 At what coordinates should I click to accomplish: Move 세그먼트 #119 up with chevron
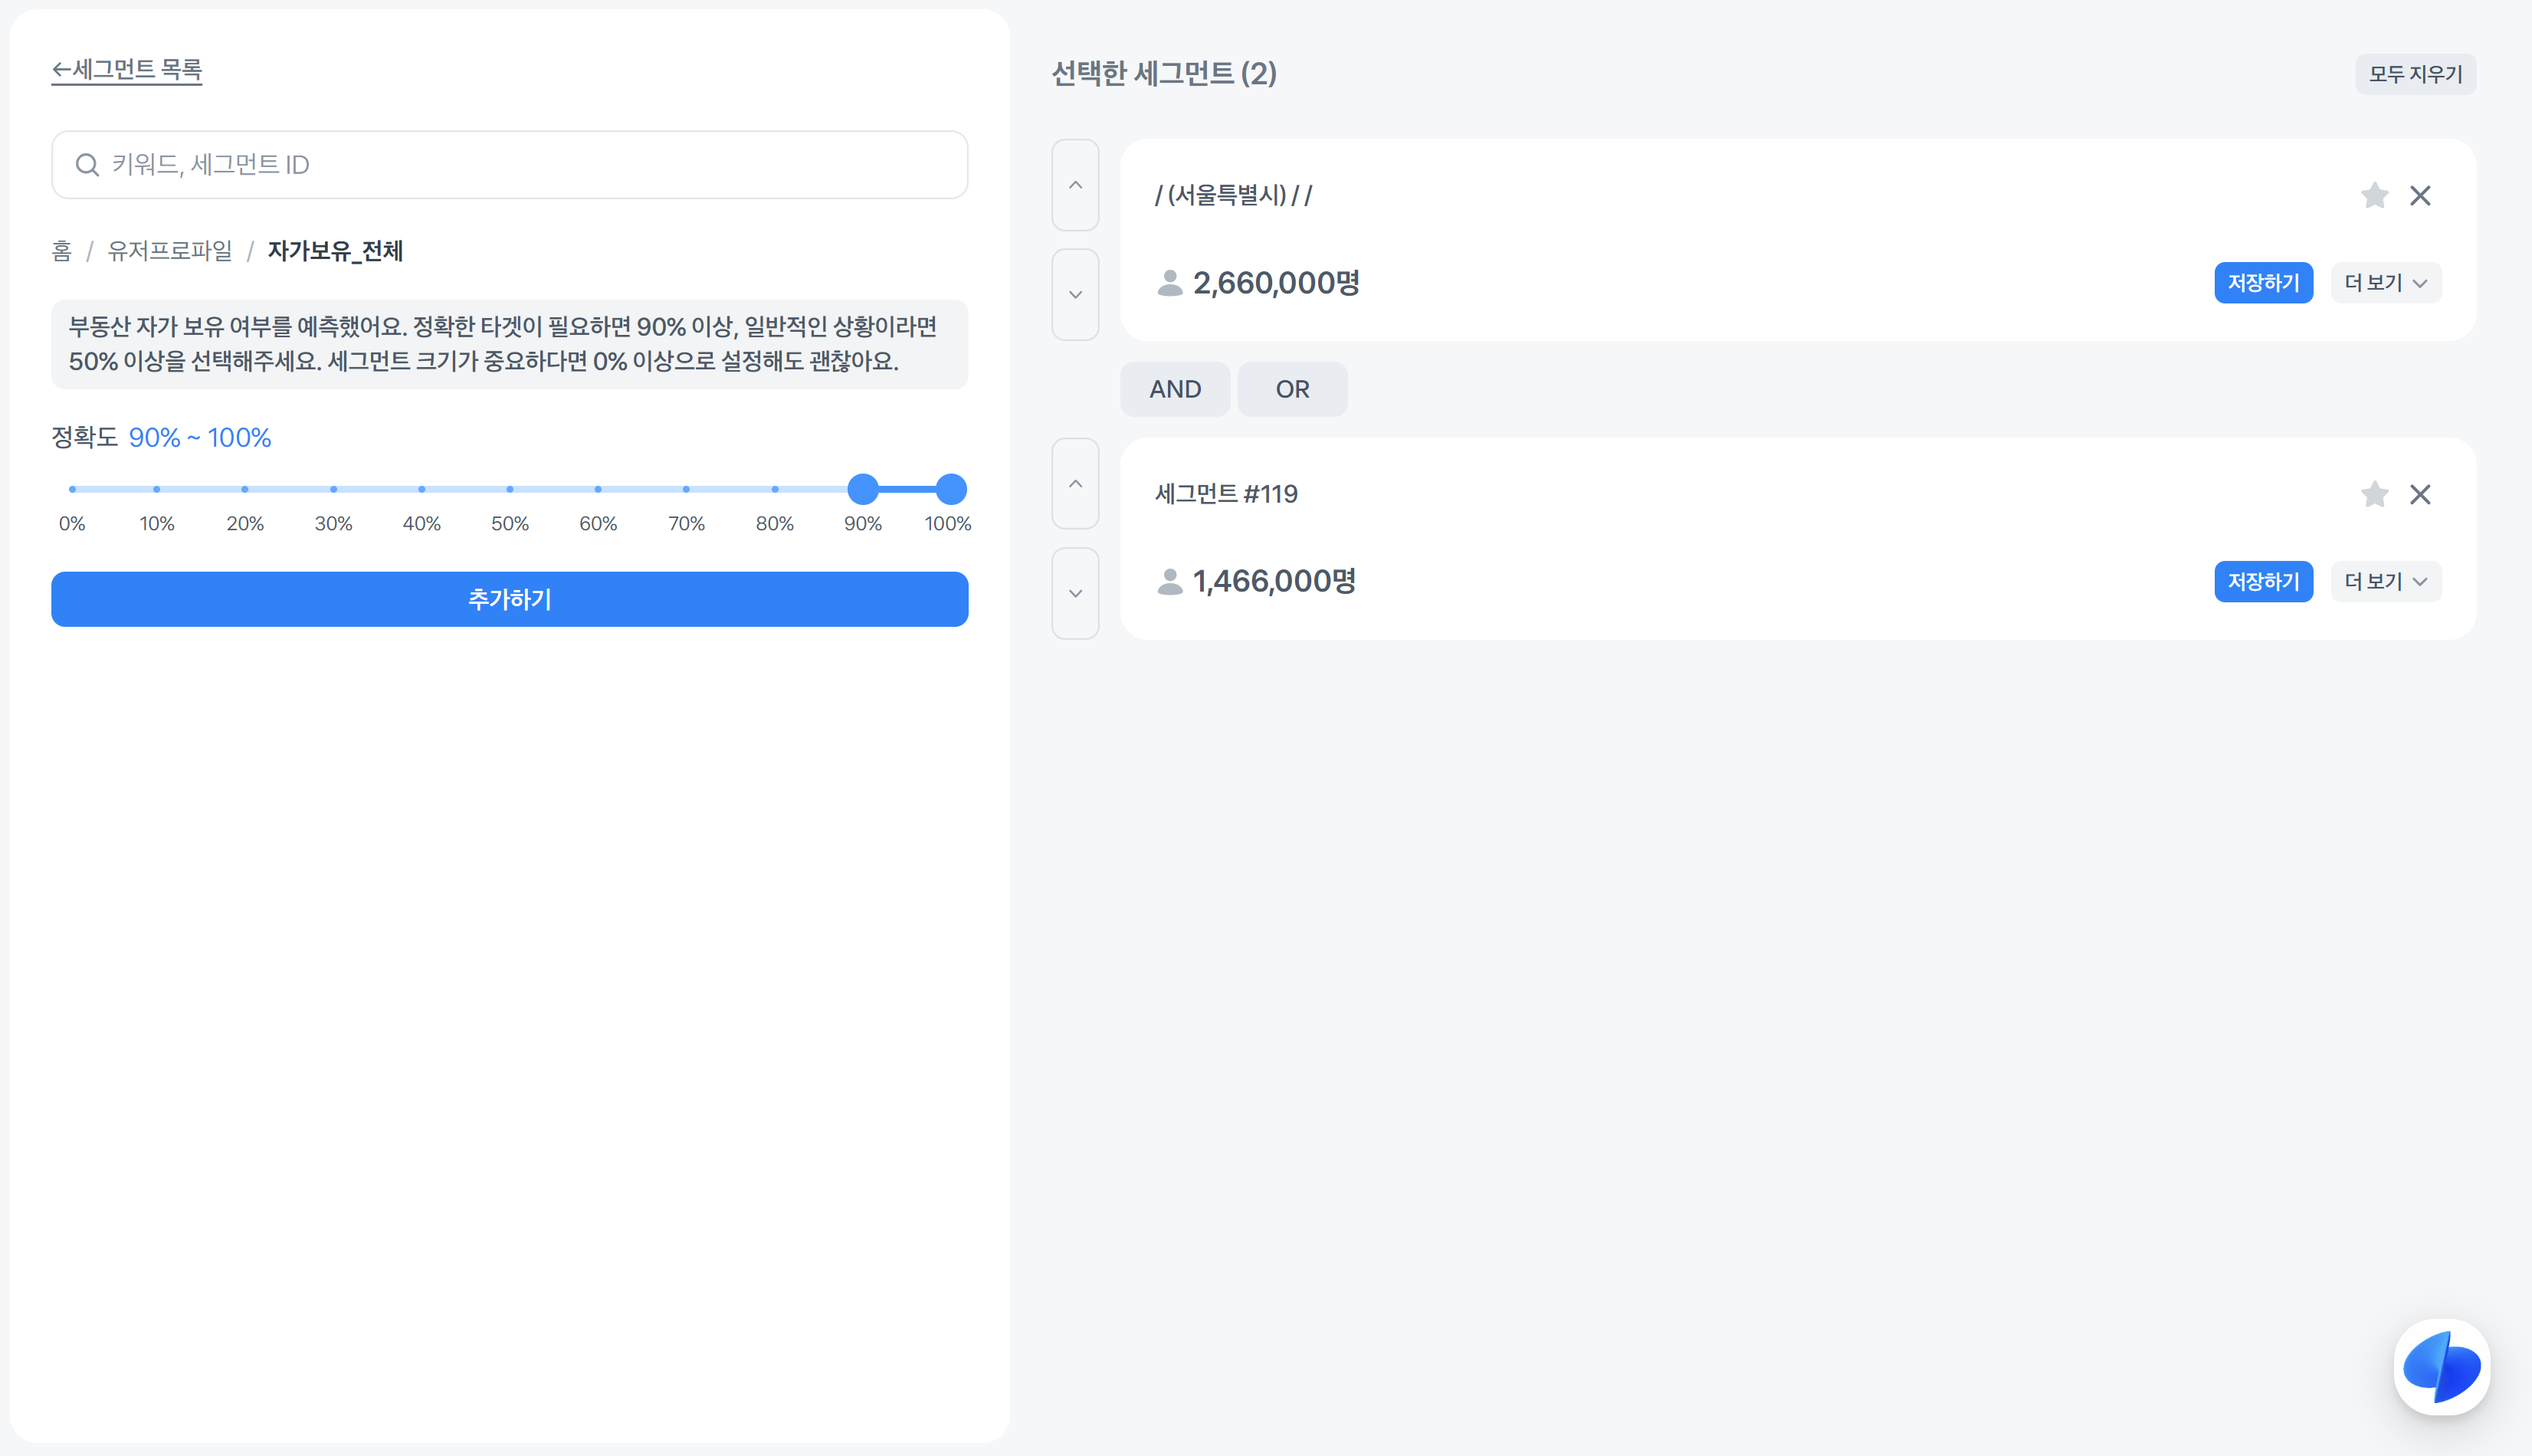click(x=1075, y=484)
